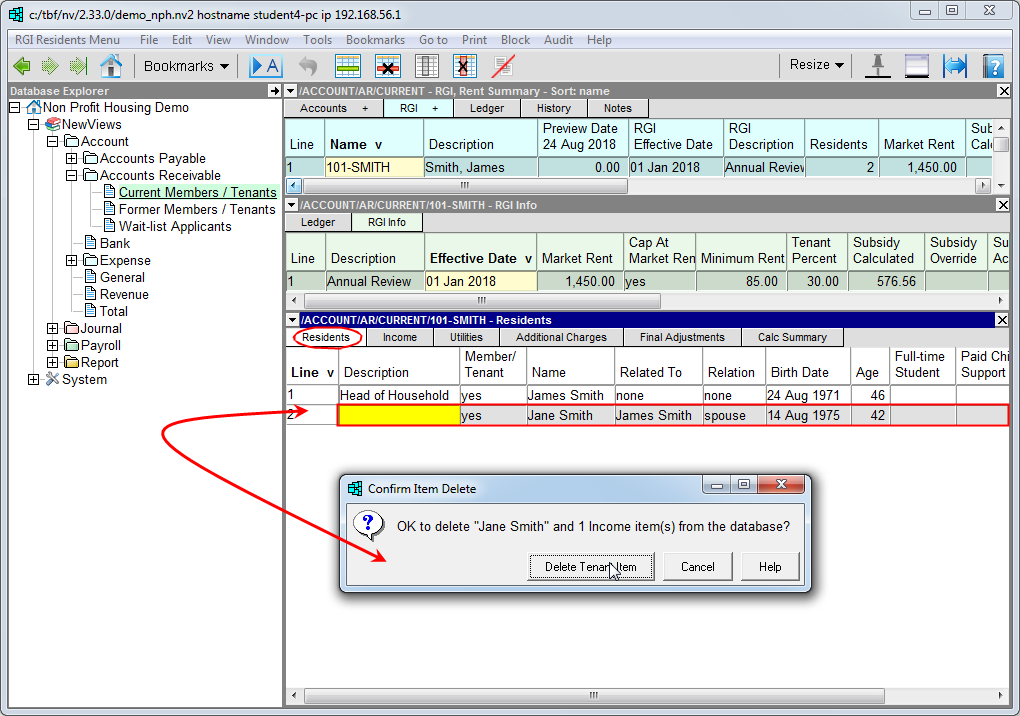
Task: Switch to the Utilities tab
Action: (x=466, y=337)
